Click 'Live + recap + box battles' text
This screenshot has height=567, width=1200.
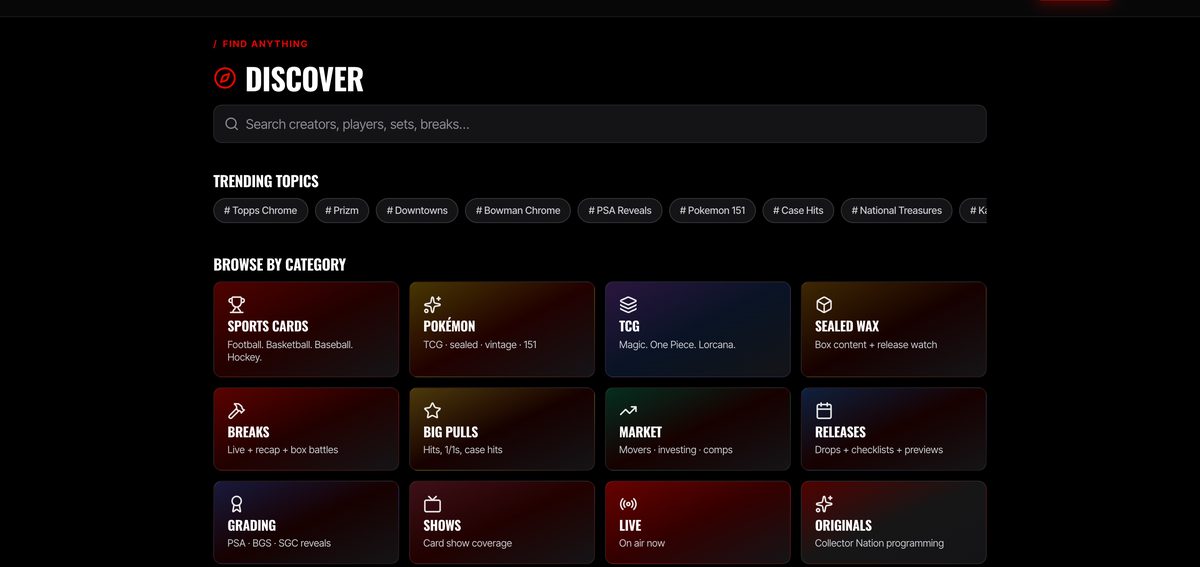pyautogui.click(x=283, y=450)
